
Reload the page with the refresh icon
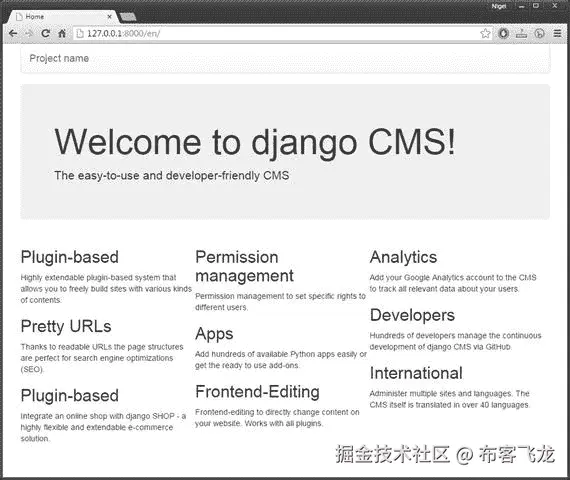pos(45,33)
